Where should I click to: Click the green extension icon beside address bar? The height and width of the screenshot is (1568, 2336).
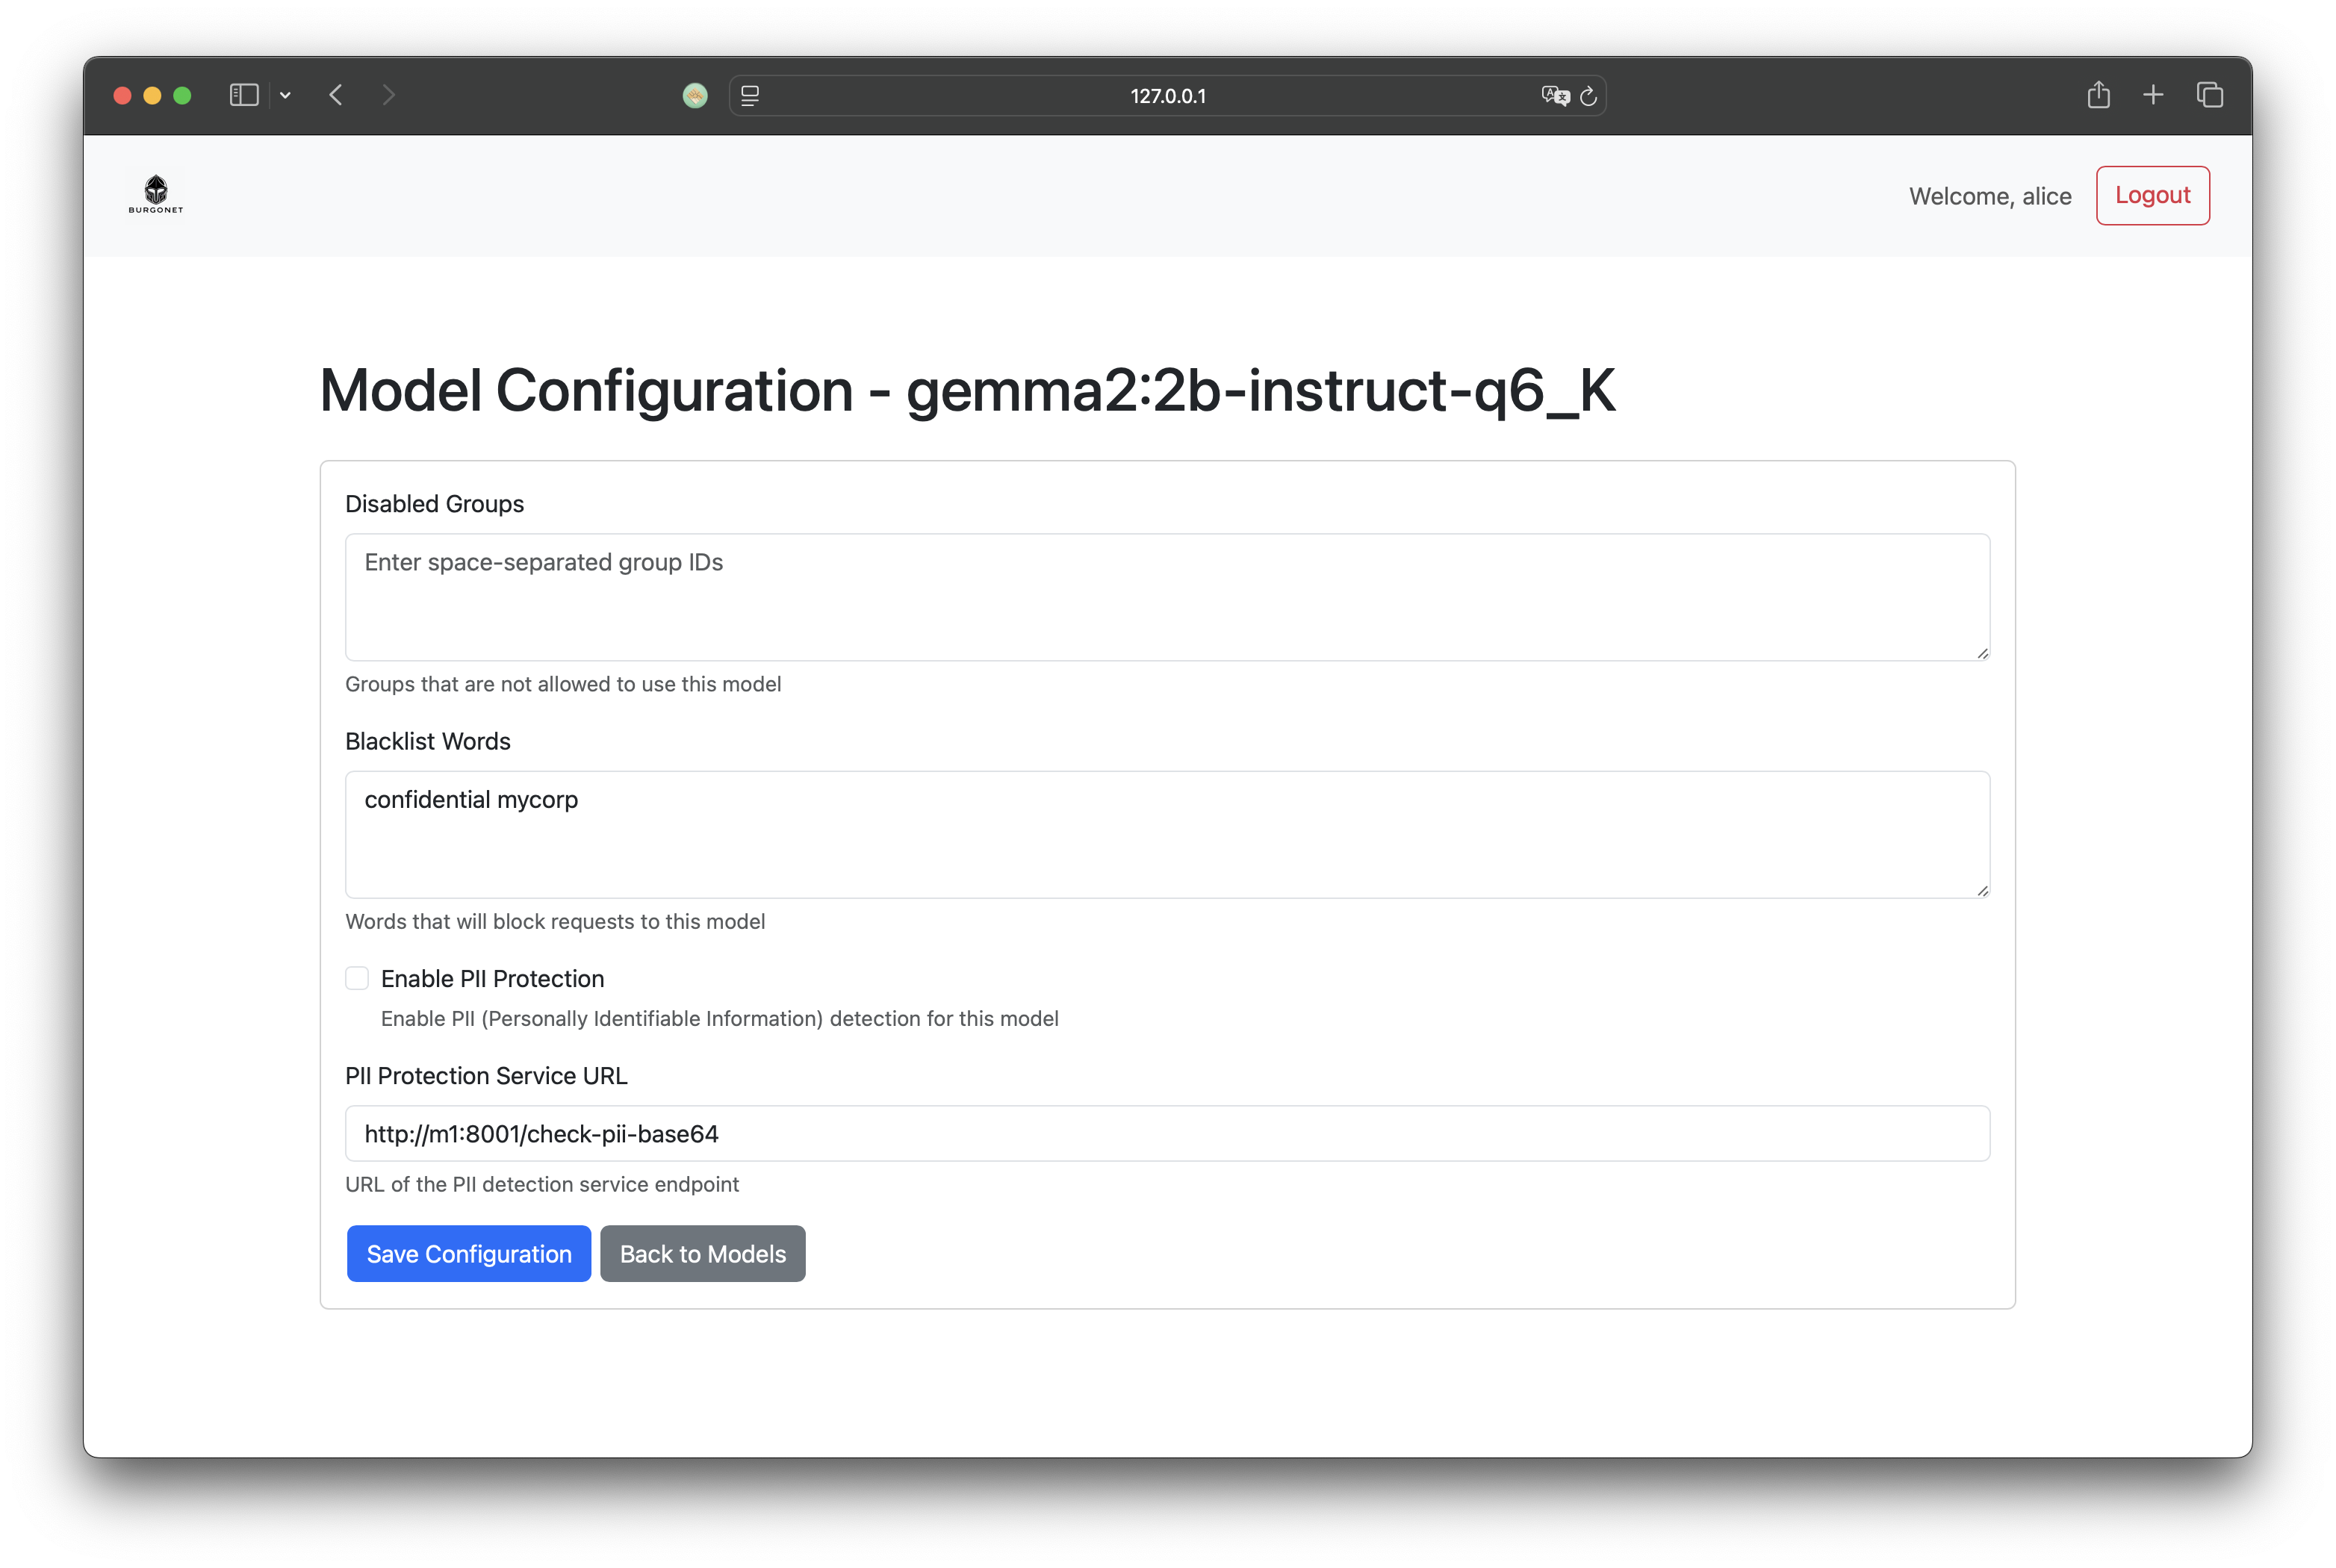pos(695,96)
